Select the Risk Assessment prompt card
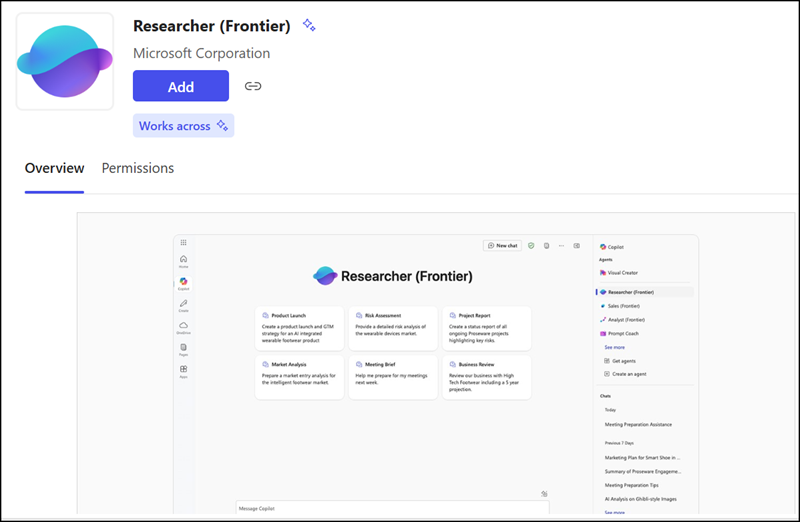 (x=393, y=328)
